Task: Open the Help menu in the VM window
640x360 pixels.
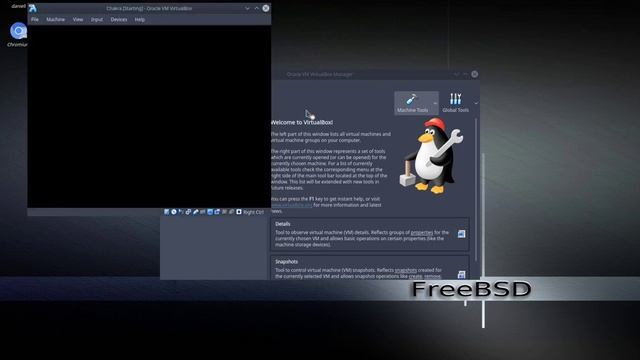Action: pos(140,19)
